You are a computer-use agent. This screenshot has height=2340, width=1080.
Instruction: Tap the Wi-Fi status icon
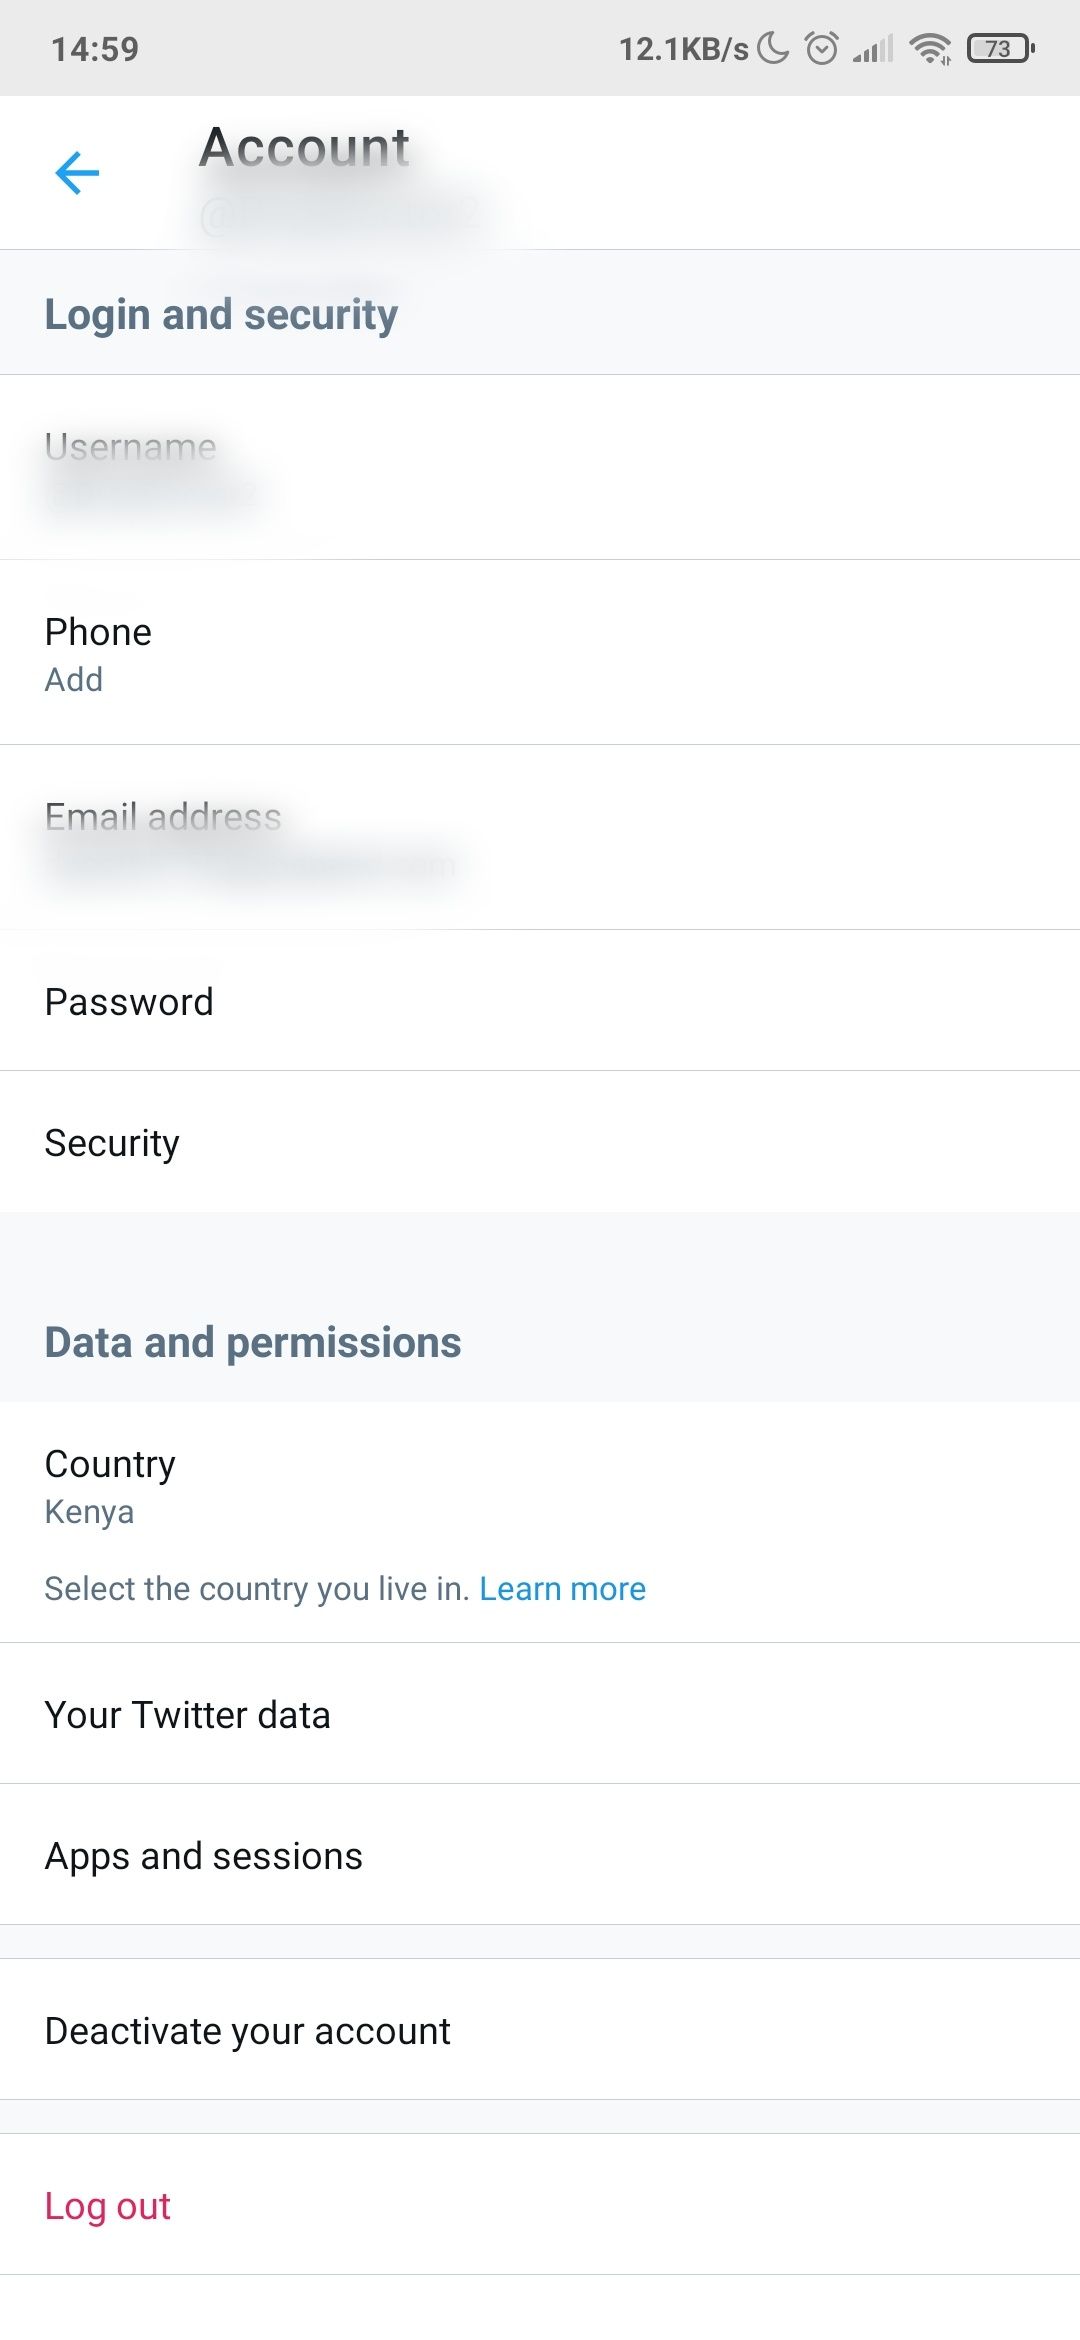point(930,48)
